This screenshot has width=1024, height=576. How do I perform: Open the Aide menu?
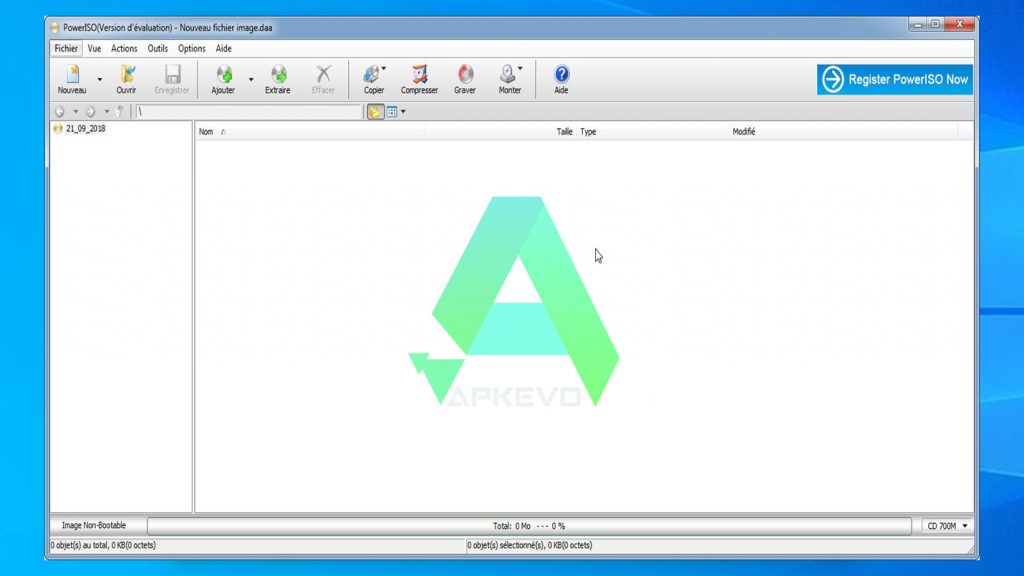[223, 48]
